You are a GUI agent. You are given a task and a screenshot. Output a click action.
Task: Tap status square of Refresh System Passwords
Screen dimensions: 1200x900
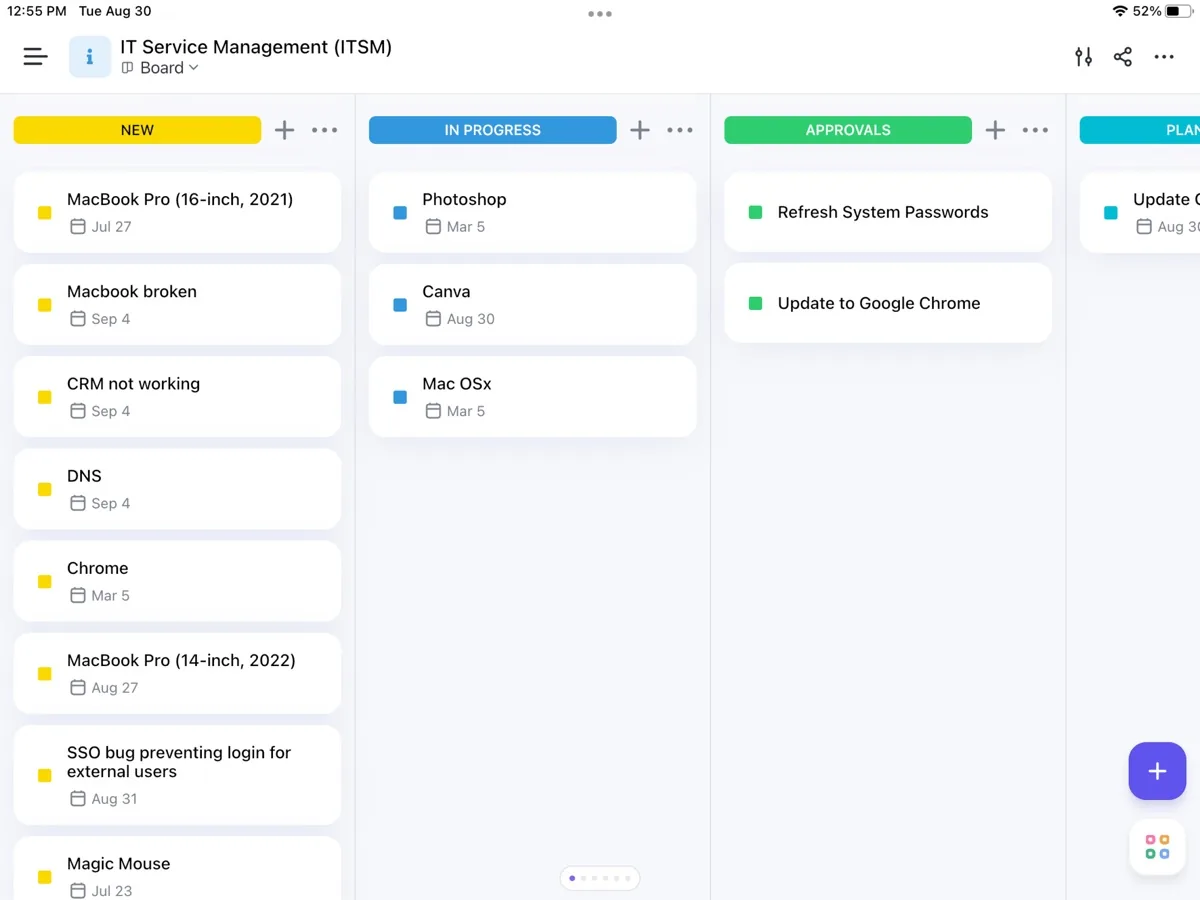pyautogui.click(x=755, y=212)
